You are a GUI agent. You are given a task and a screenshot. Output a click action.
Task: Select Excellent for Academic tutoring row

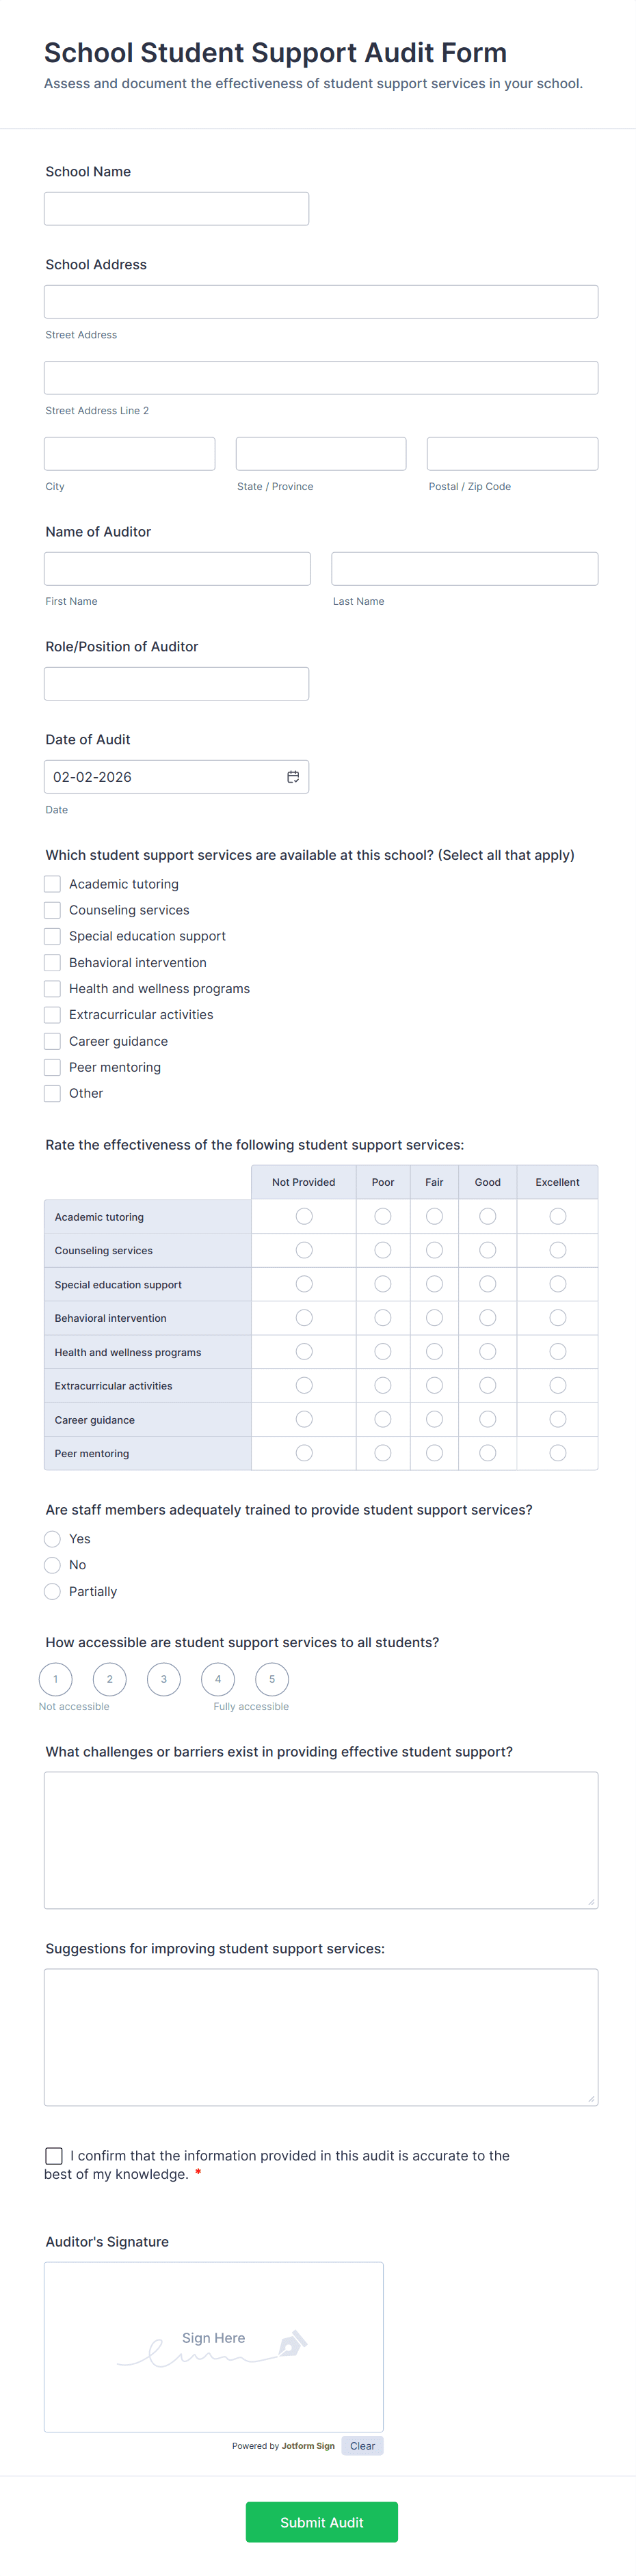click(x=557, y=1216)
